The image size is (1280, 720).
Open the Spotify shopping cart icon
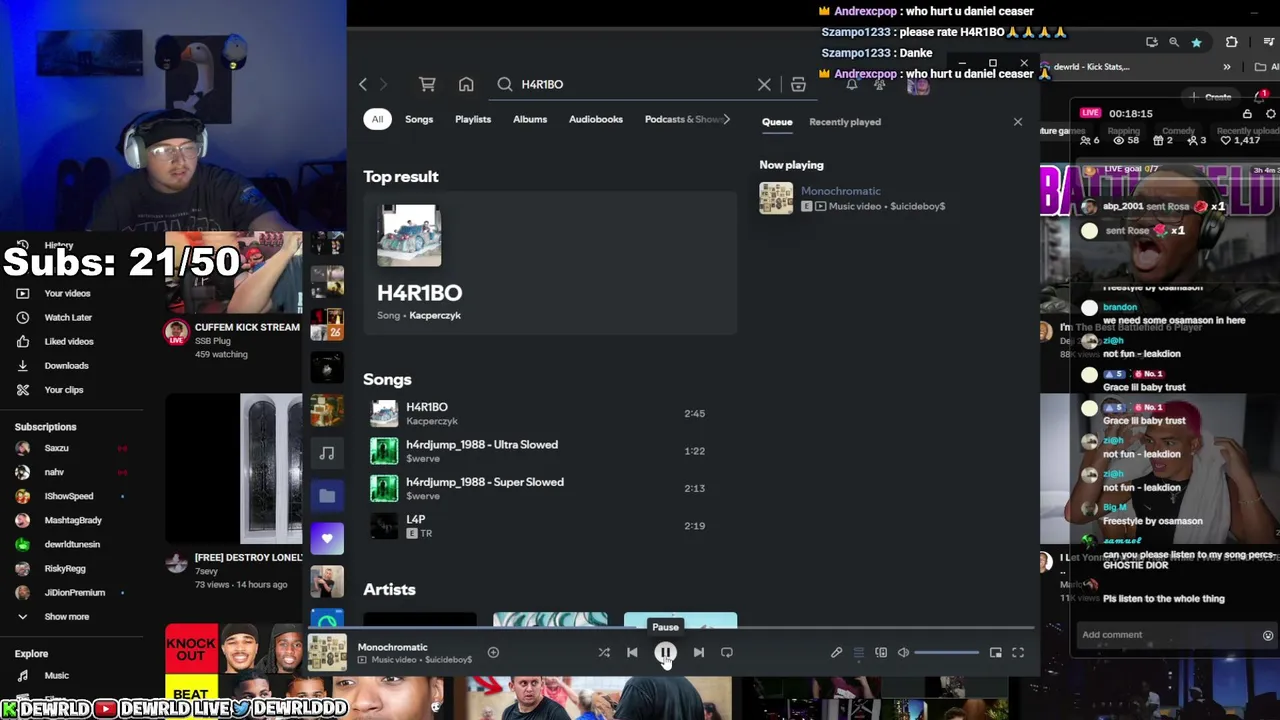427,85
